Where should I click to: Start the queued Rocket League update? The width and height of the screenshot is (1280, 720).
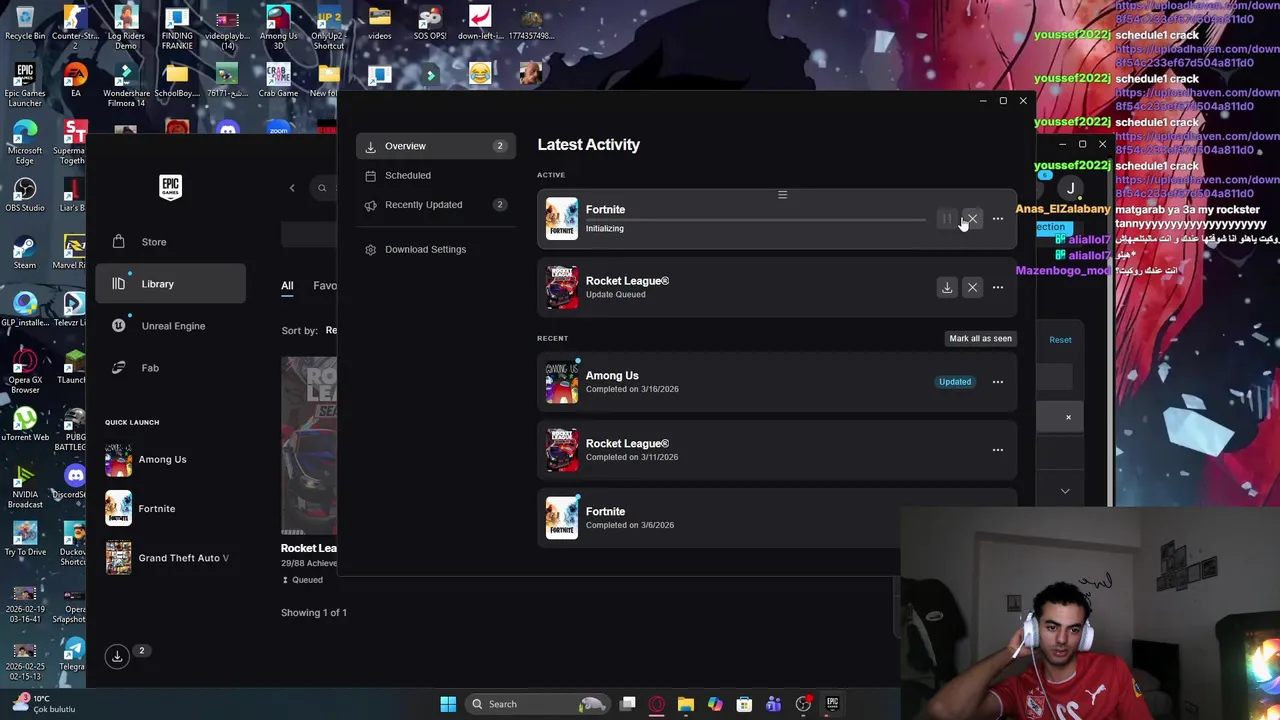(947, 287)
